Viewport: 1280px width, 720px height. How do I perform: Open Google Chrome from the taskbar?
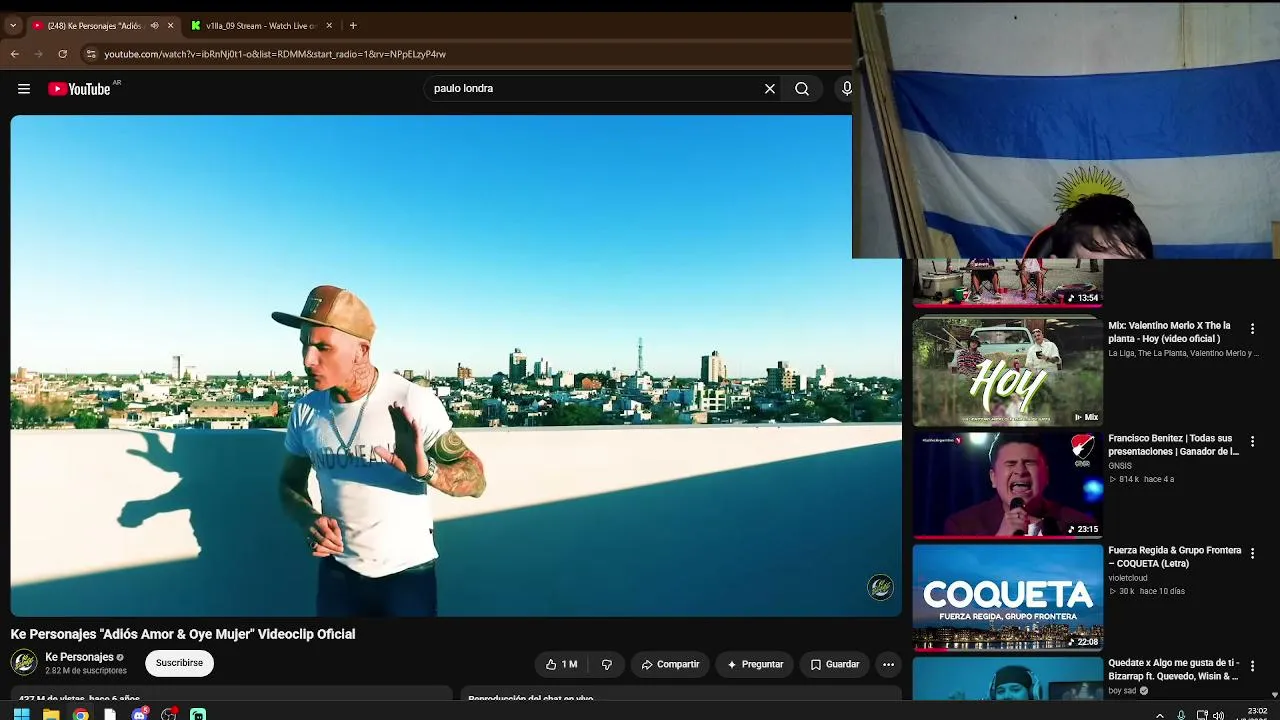click(80, 714)
